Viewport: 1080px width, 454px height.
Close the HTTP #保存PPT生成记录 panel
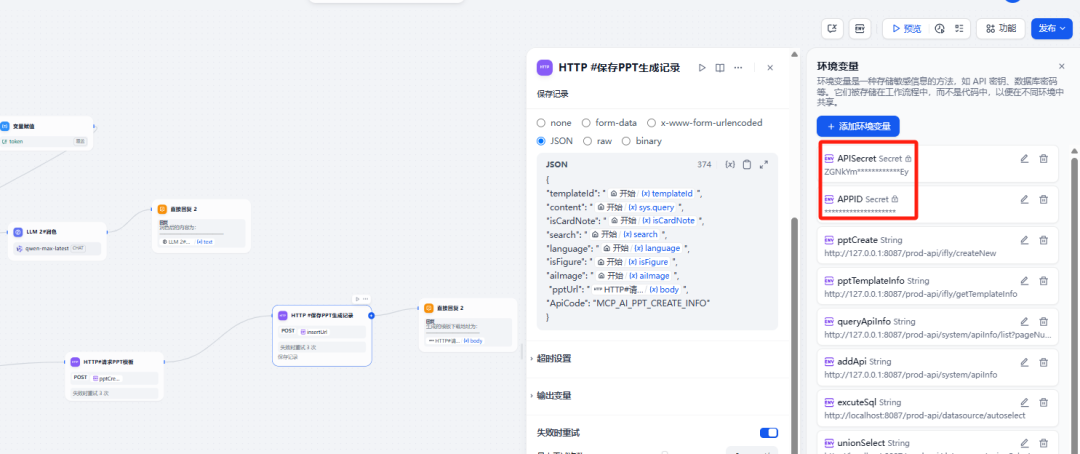[770, 68]
